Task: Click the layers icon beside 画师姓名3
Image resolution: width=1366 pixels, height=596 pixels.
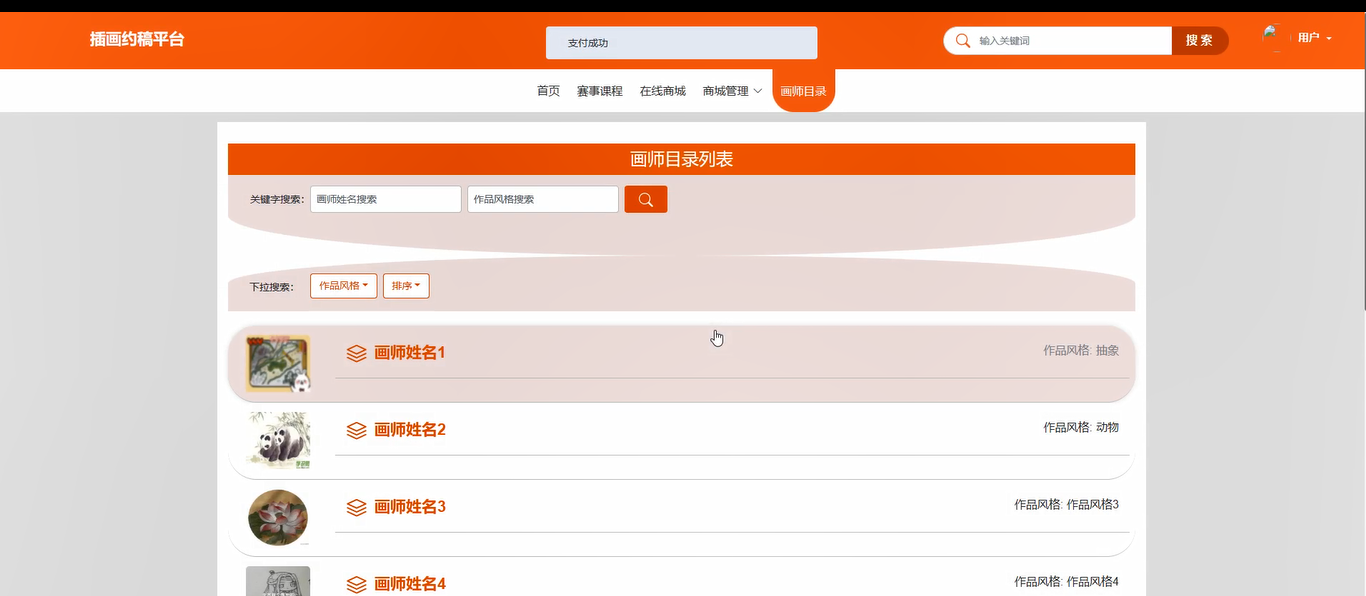Action: (x=357, y=507)
